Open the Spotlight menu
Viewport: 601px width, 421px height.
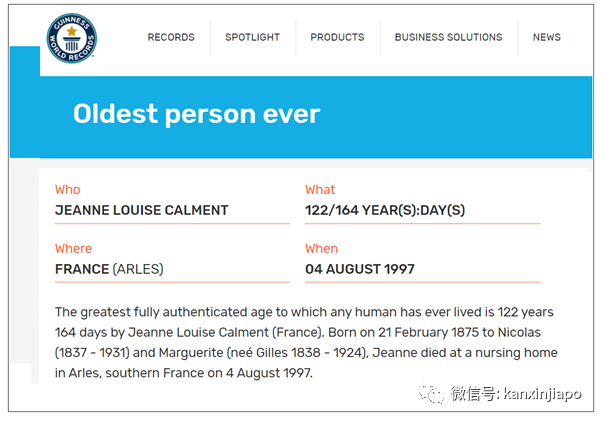coord(252,37)
